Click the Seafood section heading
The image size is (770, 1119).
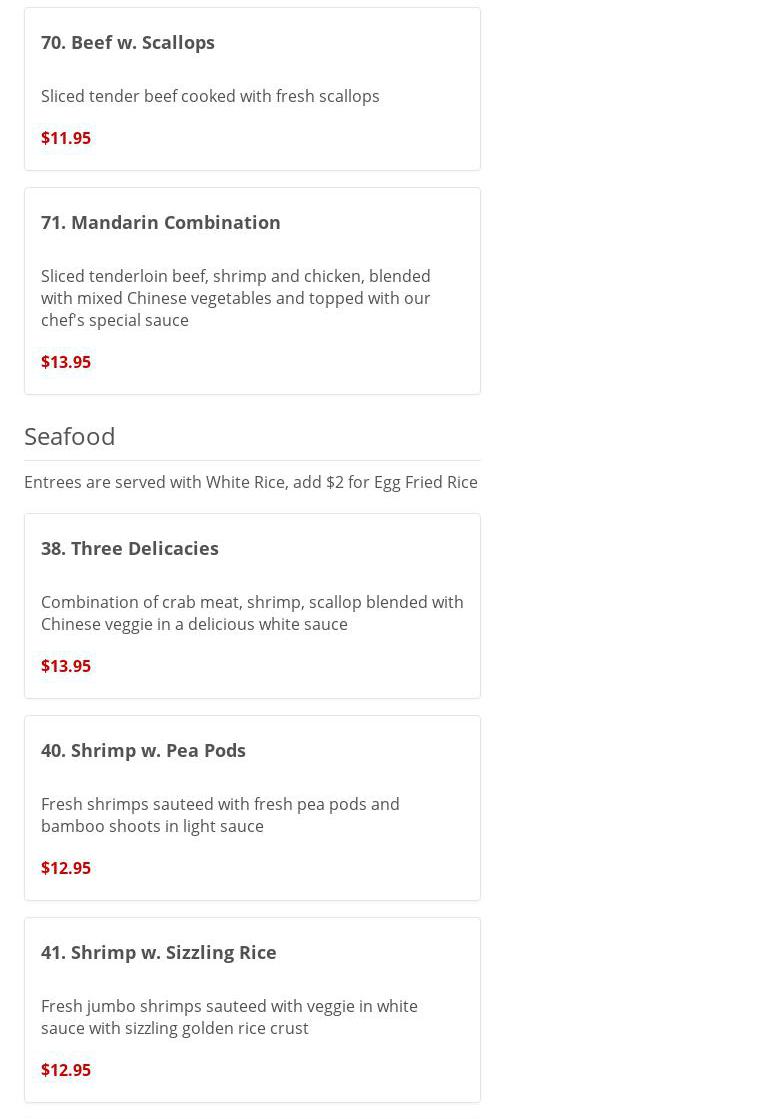(x=70, y=436)
